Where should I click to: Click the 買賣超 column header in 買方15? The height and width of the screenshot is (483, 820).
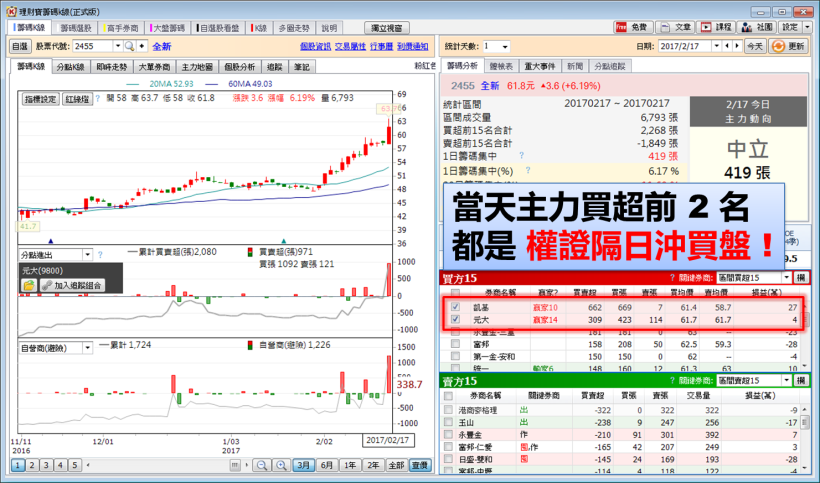[587, 292]
